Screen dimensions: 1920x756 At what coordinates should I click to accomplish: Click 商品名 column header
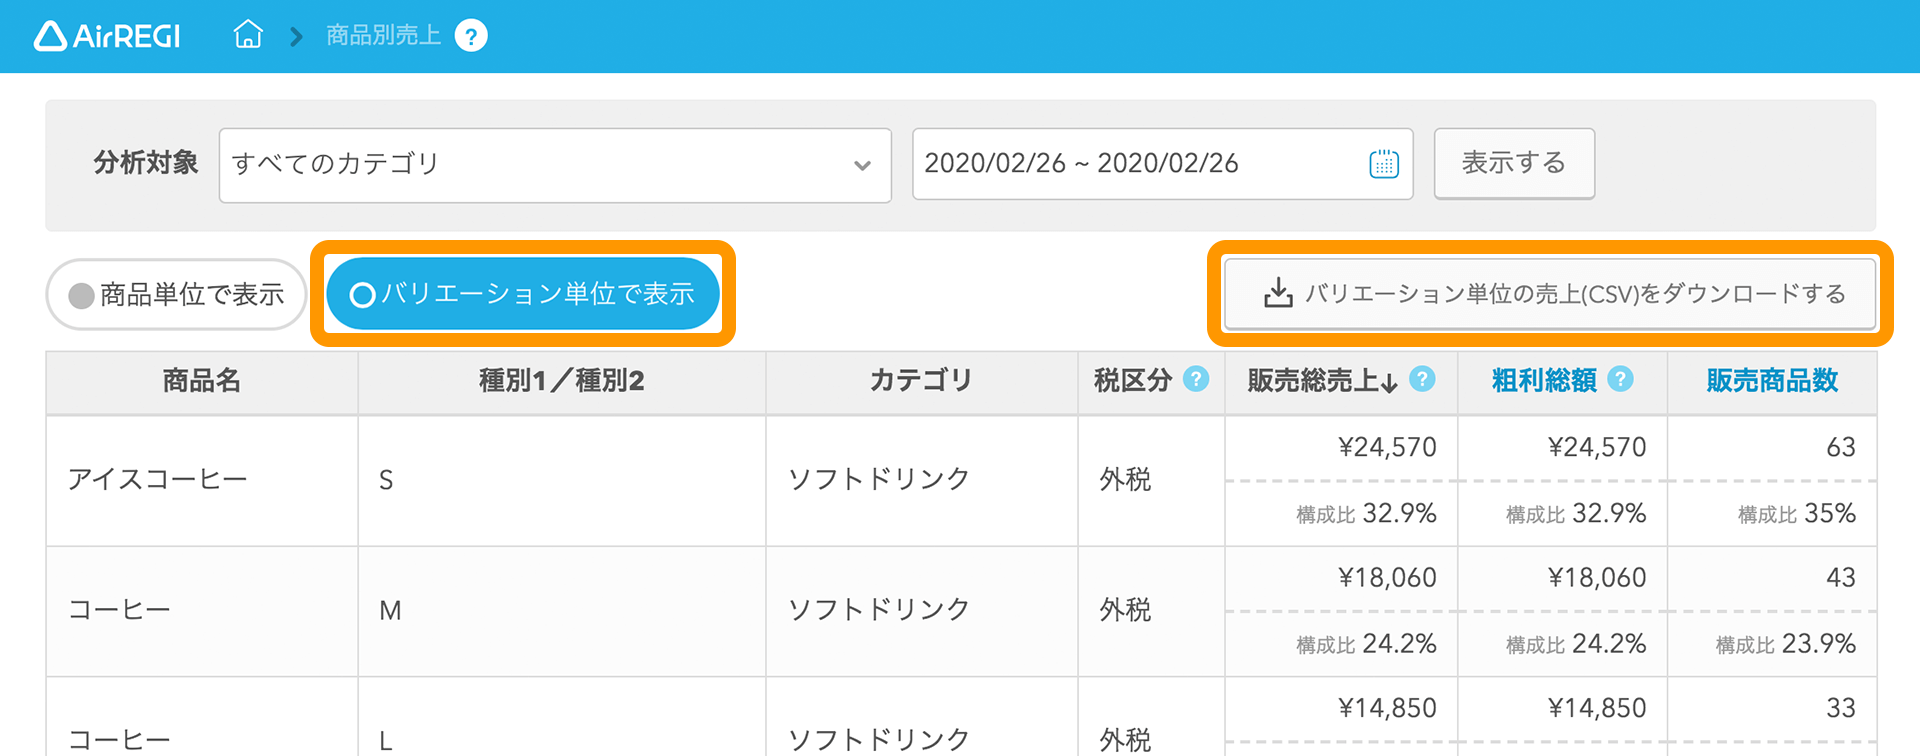(x=202, y=380)
